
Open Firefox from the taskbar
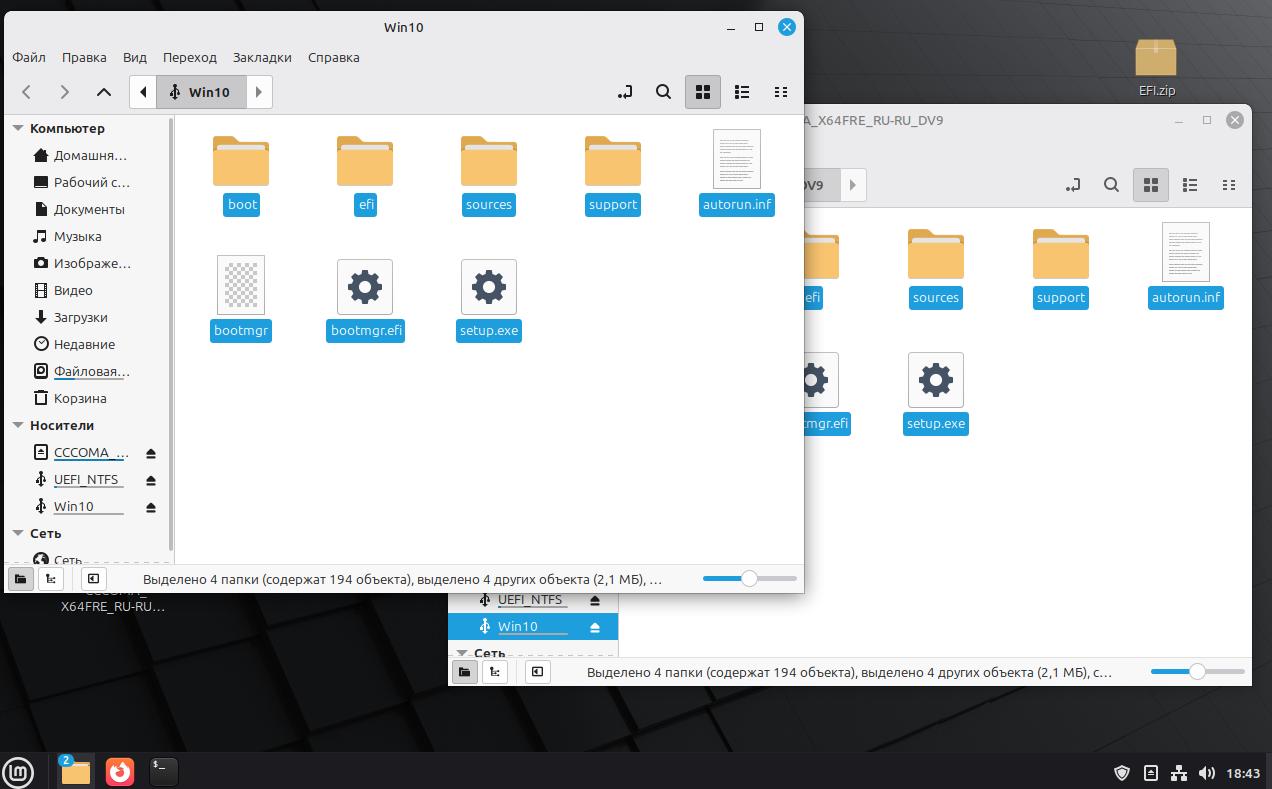(120, 772)
